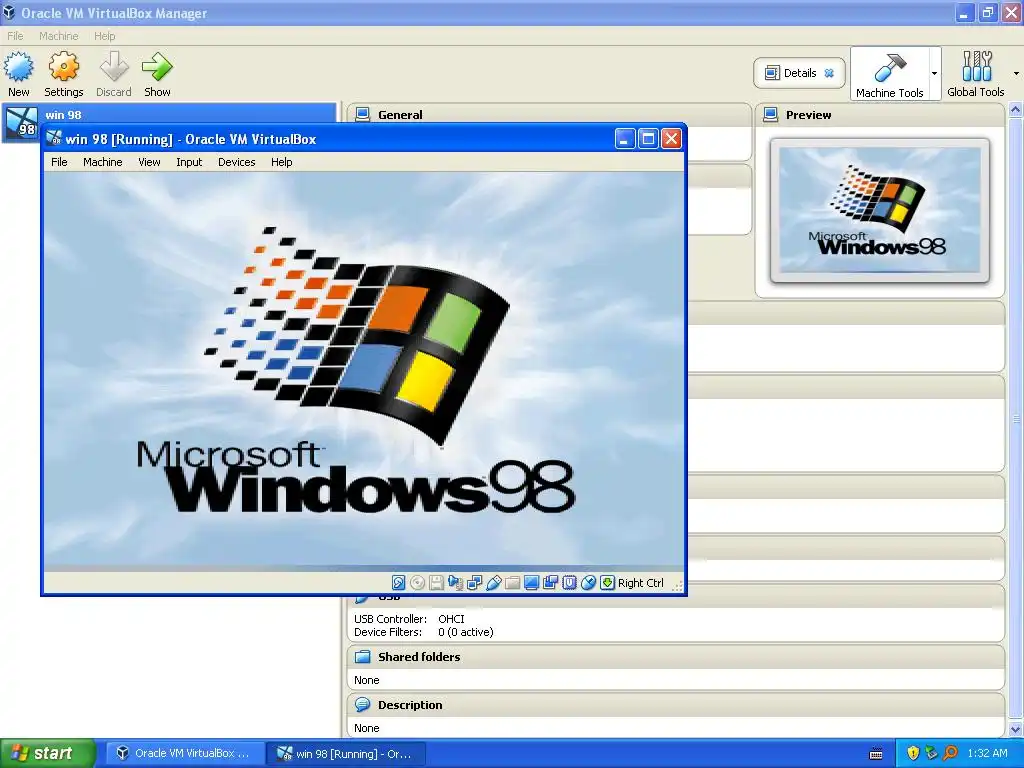Click the magnifier tray icon
The height and width of the screenshot is (768, 1024).
click(950, 753)
